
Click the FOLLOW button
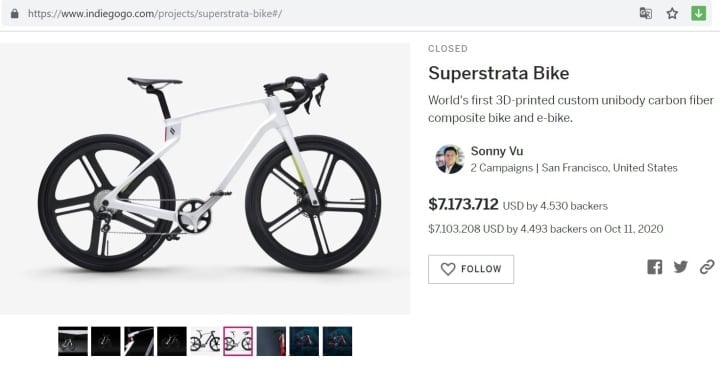[x=471, y=269]
